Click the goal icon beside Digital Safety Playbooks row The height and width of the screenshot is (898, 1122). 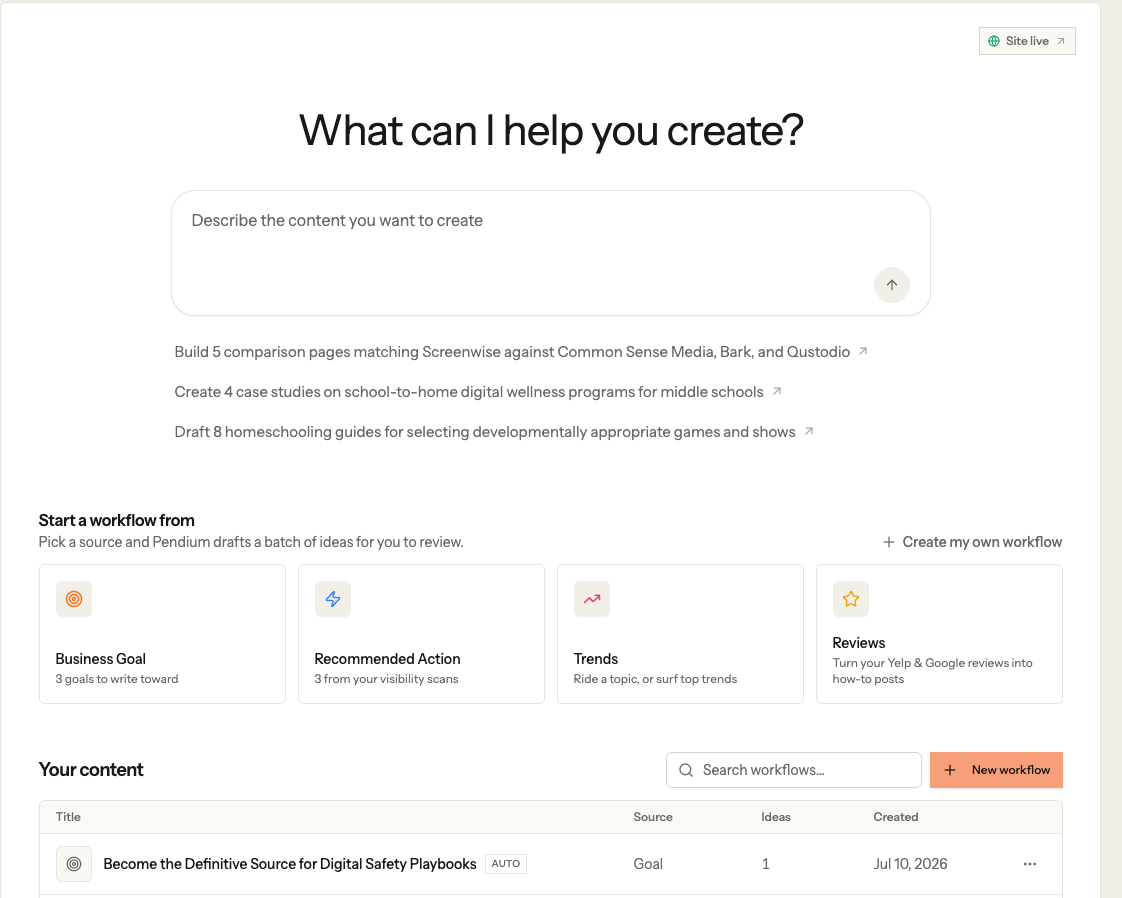74,864
